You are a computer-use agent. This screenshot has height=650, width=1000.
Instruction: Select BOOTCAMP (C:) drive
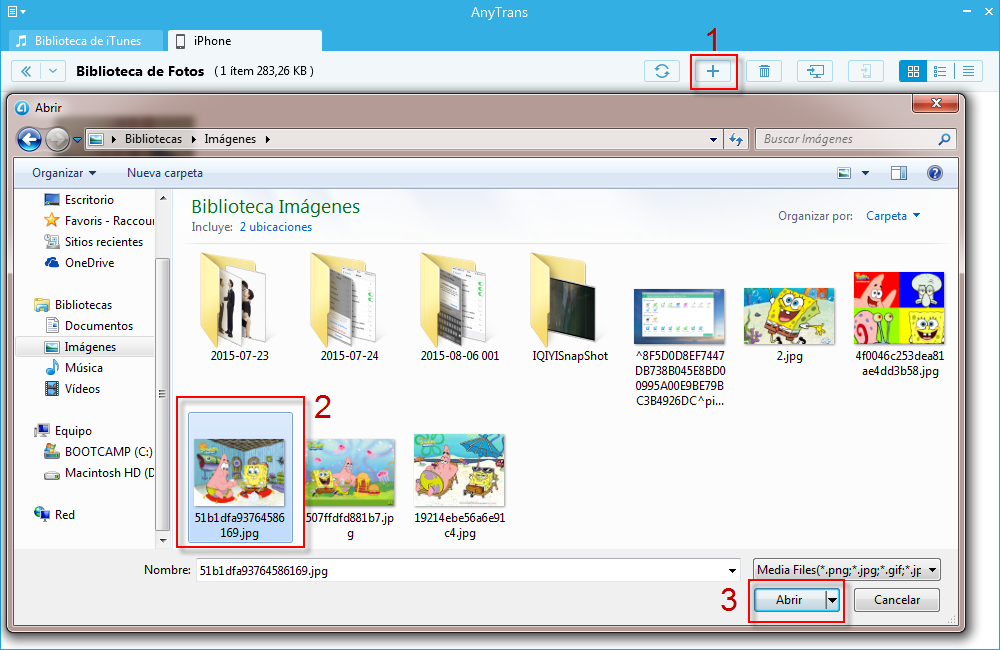tap(98, 452)
